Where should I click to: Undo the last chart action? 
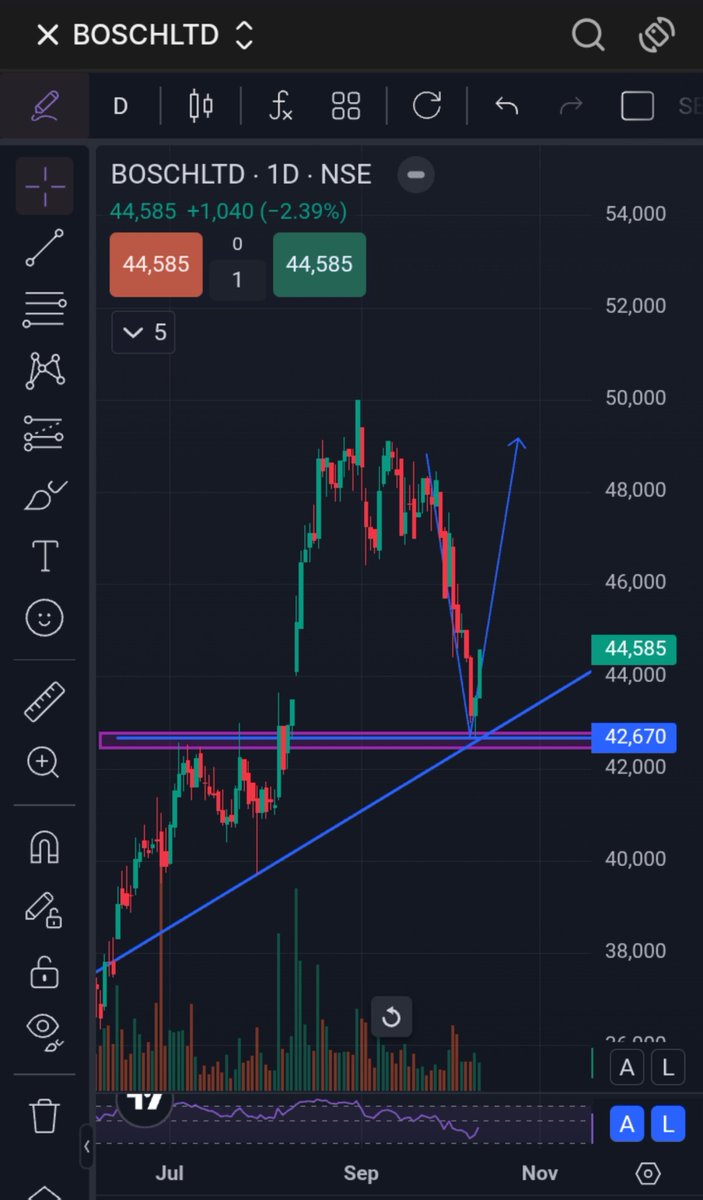[x=506, y=105]
